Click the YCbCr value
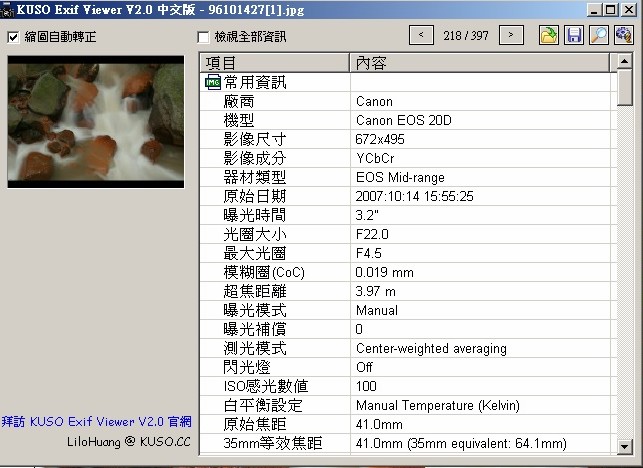643x468 pixels. tap(375, 158)
